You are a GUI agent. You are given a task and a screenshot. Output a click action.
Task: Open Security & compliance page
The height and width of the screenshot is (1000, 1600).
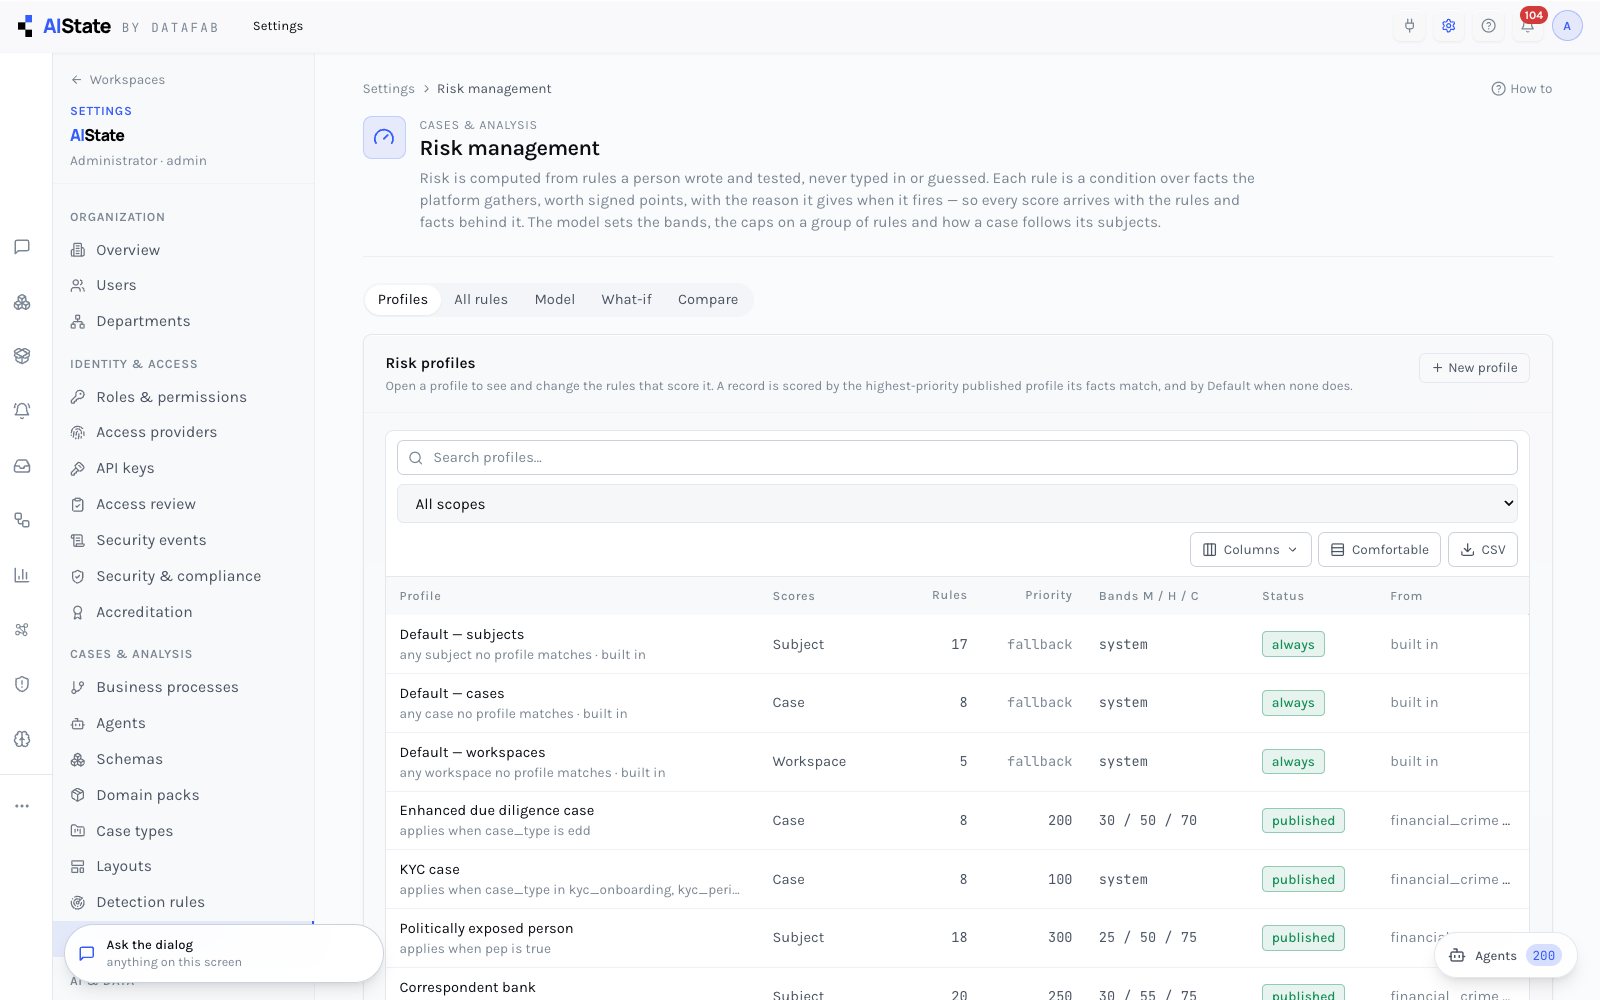183,576
